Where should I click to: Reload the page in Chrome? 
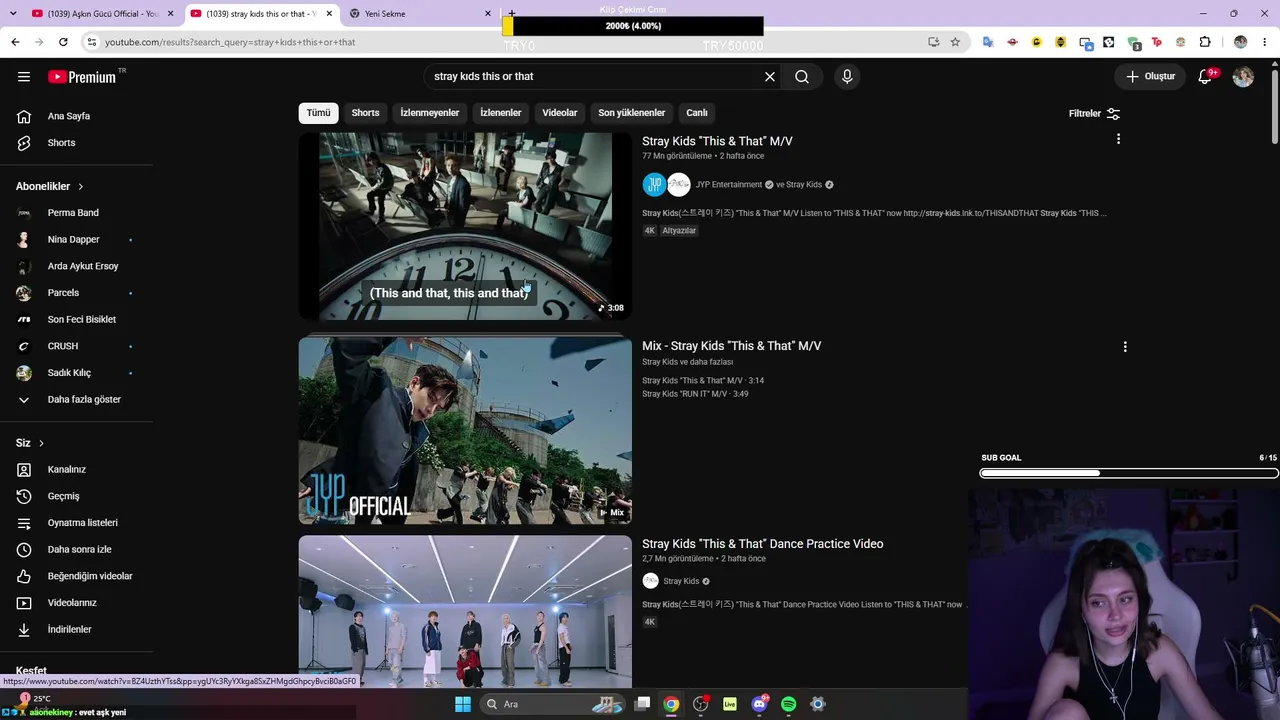pyautogui.click(x=63, y=42)
